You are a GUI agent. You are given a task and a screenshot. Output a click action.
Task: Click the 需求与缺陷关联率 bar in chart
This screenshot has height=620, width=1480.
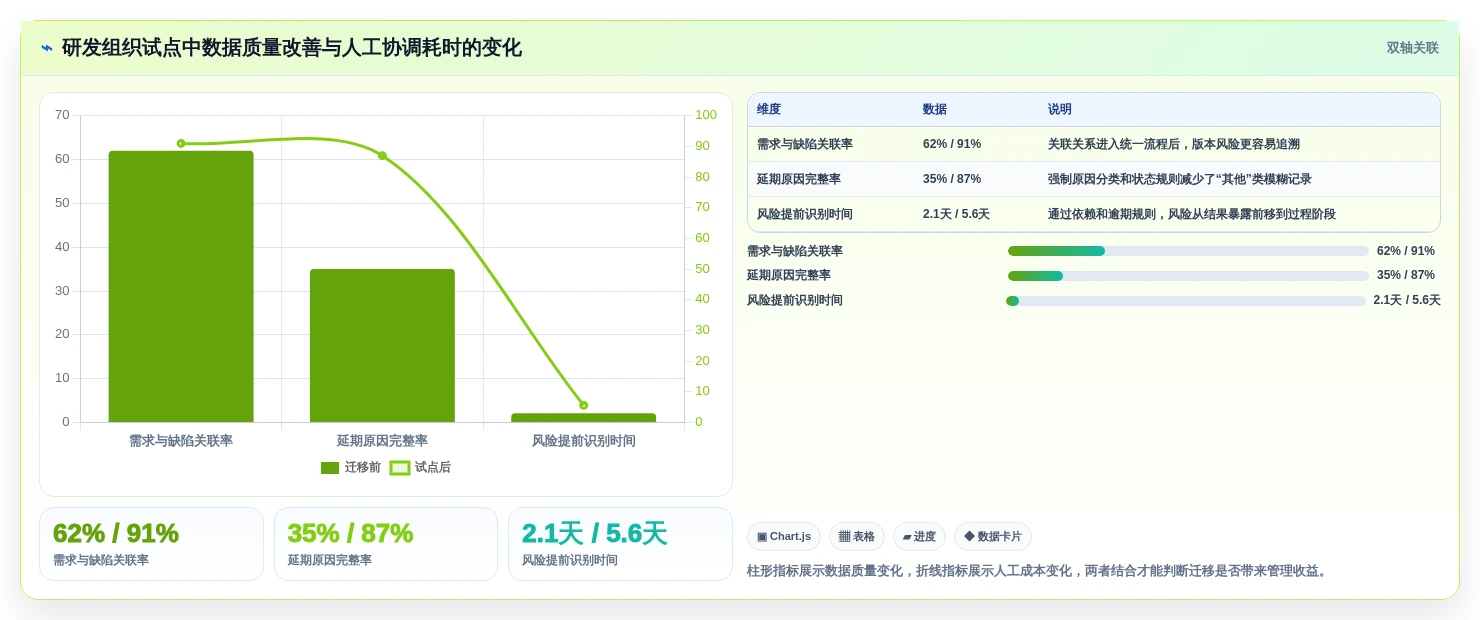181,286
